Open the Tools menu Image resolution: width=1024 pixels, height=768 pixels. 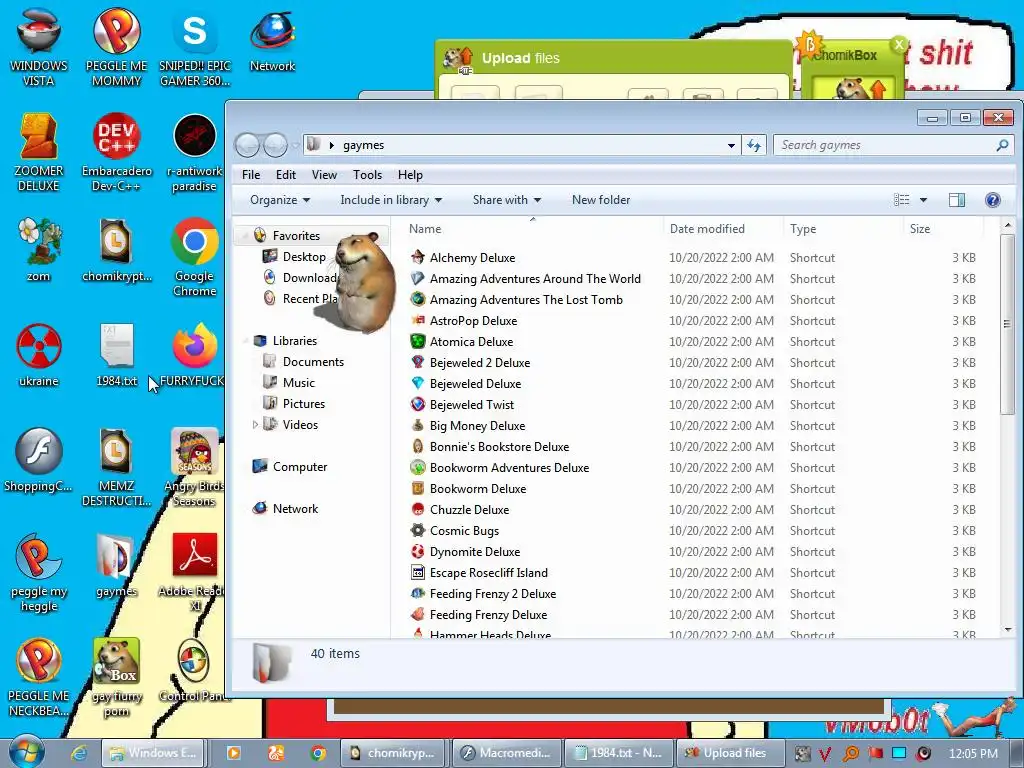[x=367, y=175]
